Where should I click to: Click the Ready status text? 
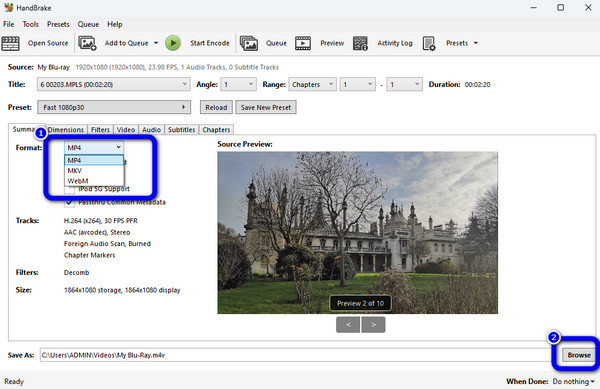[x=14, y=381]
